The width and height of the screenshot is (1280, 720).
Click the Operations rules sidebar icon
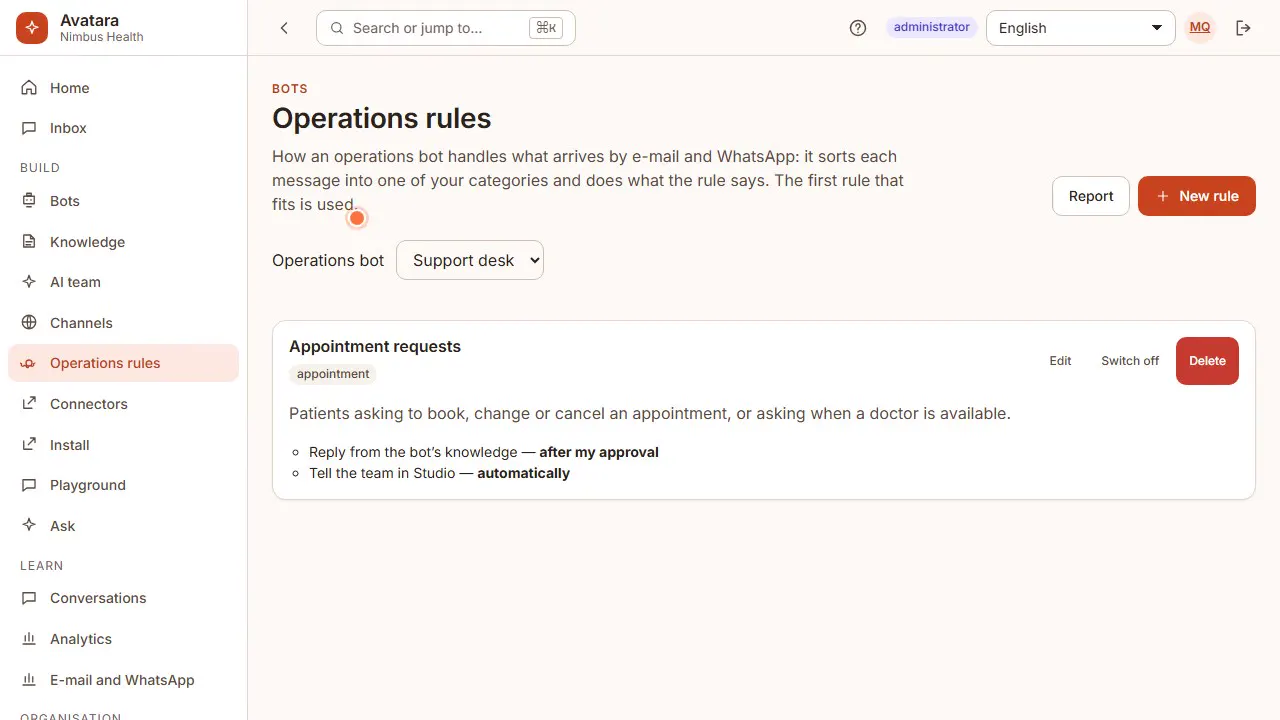click(x=29, y=363)
